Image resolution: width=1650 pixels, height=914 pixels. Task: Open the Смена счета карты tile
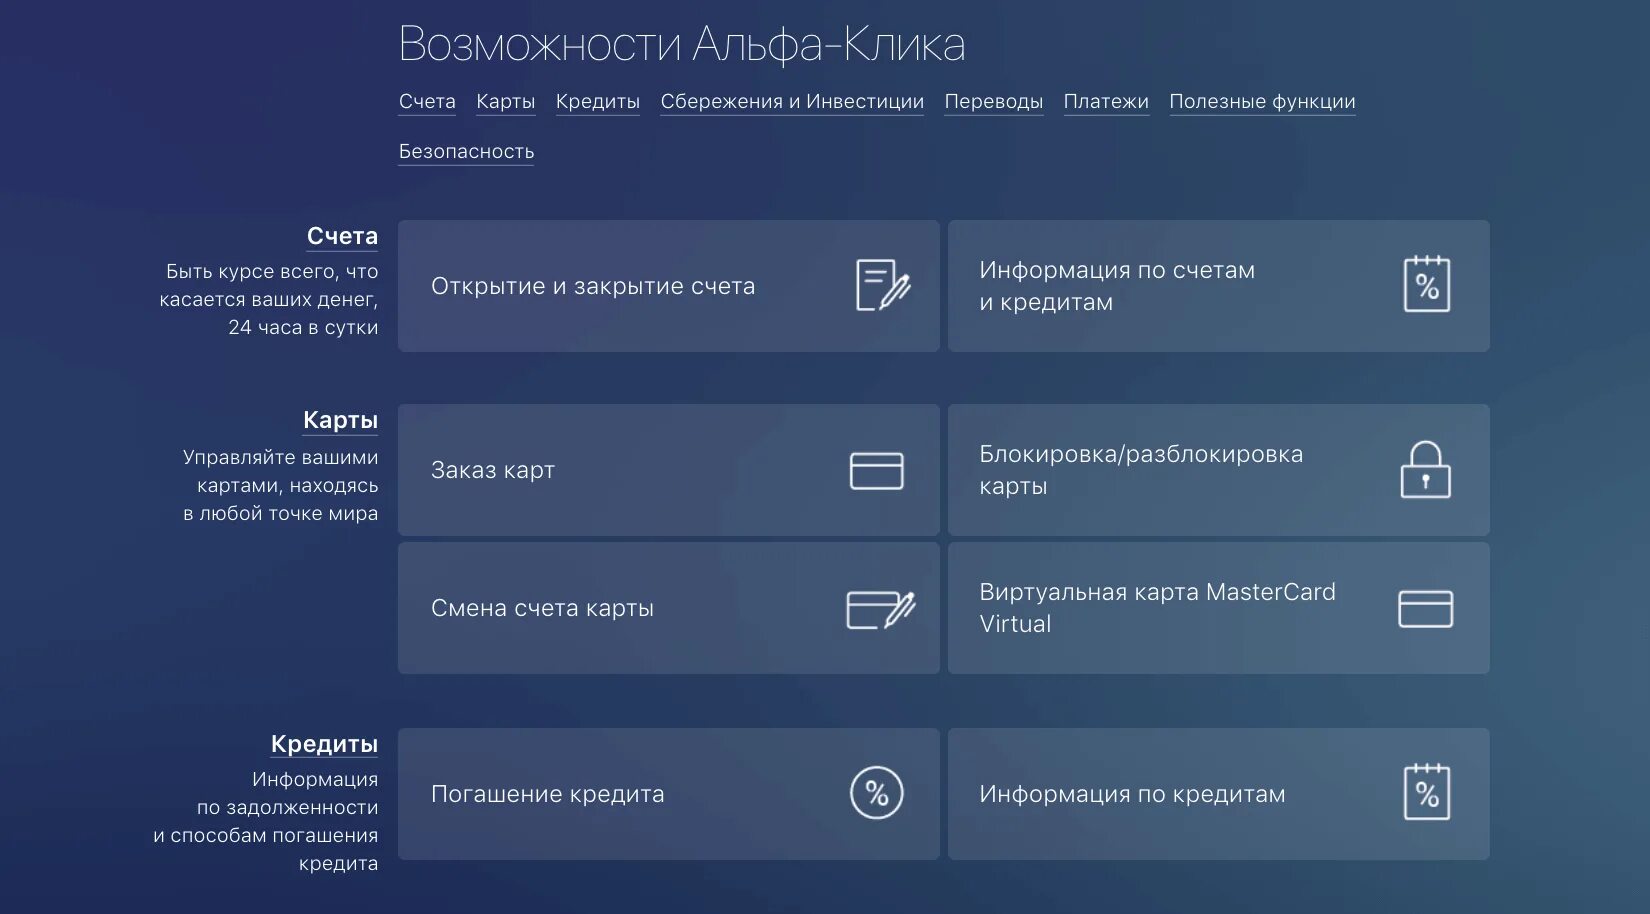[668, 608]
